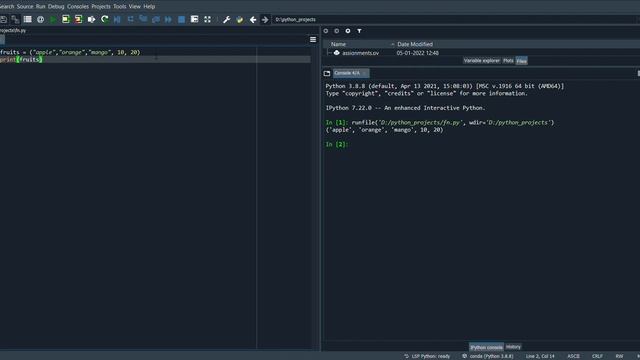Click the Save all files icon
The image size is (640, 360).
point(15,19)
